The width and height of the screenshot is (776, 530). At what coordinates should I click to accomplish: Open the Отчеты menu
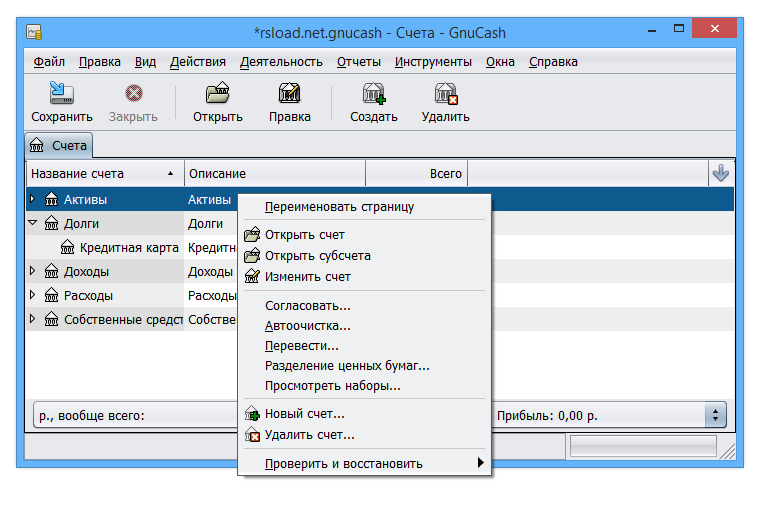click(359, 62)
